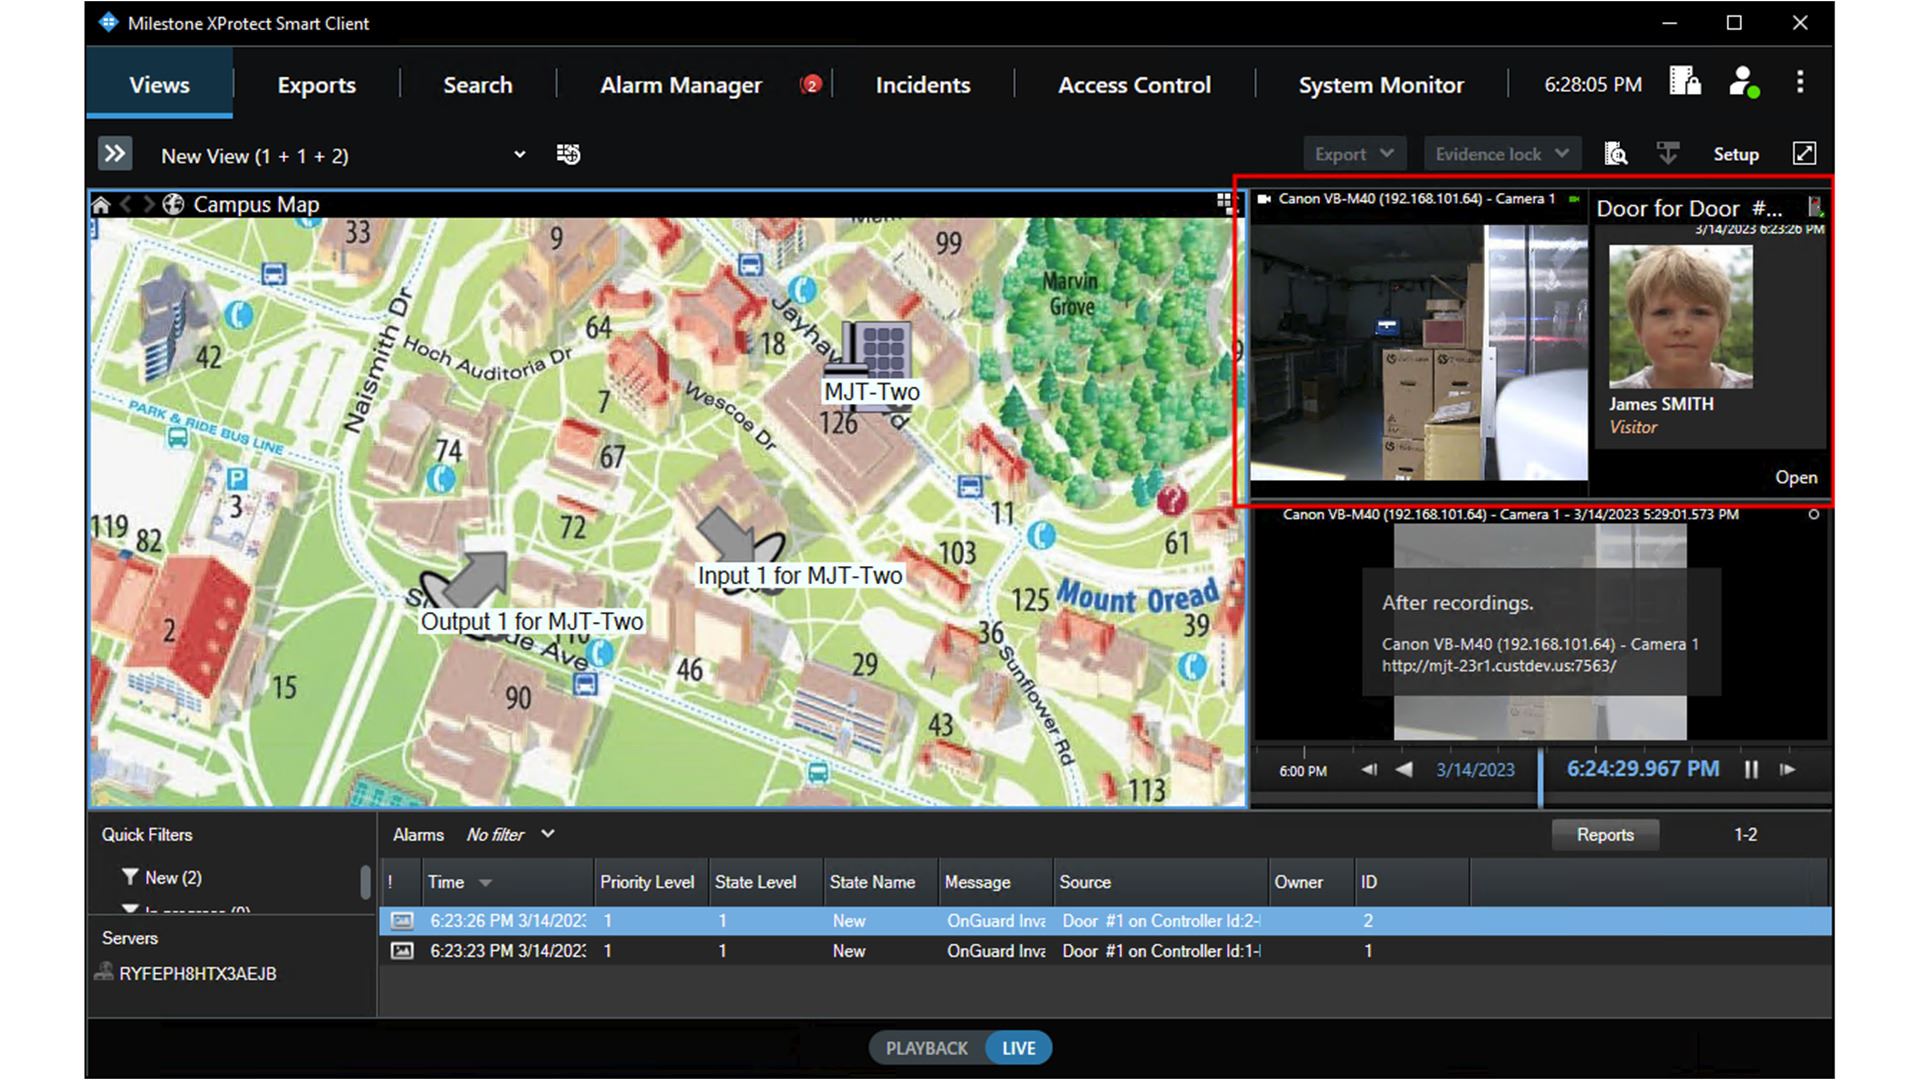Open the three-dot settings menu
Viewport: 1920px width, 1080px height.
coord(1800,82)
